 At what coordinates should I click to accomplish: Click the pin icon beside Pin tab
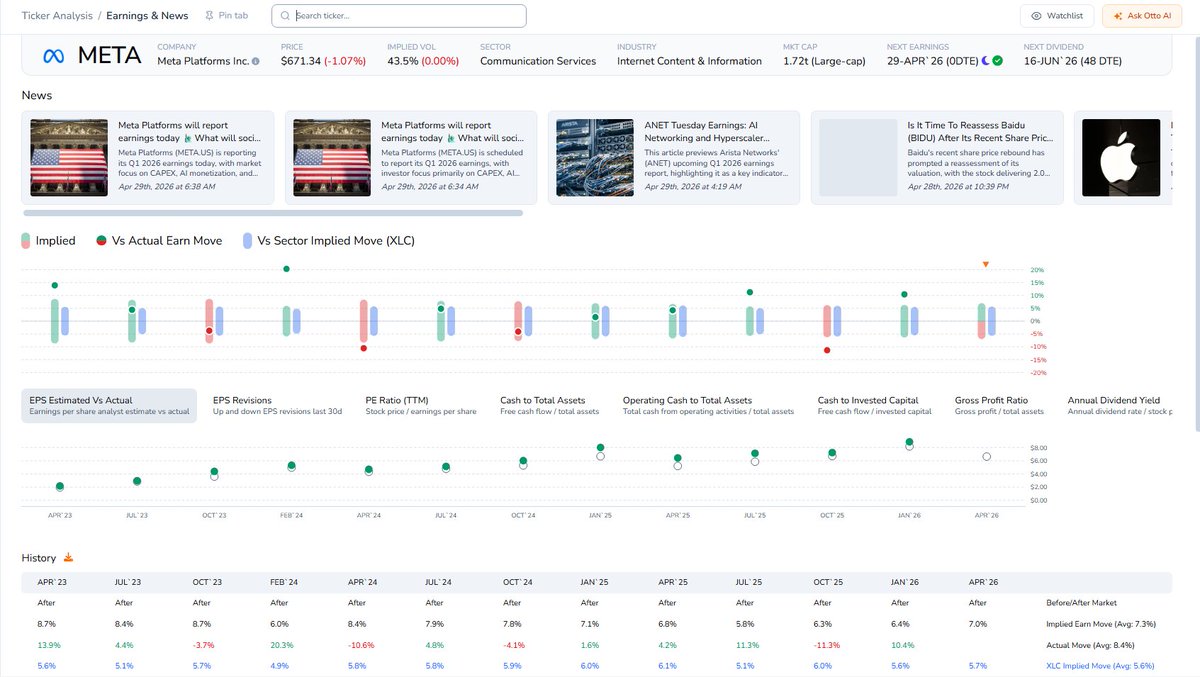click(209, 16)
